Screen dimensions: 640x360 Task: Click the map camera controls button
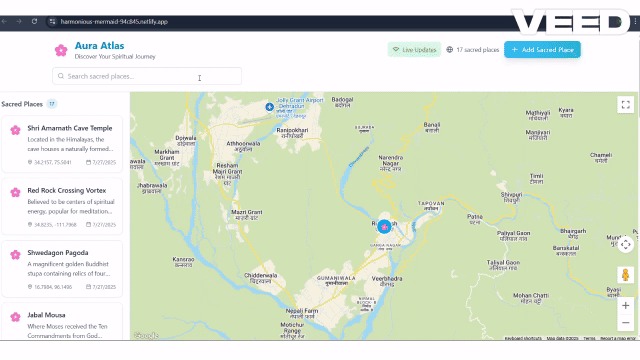[x=625, y=244]
